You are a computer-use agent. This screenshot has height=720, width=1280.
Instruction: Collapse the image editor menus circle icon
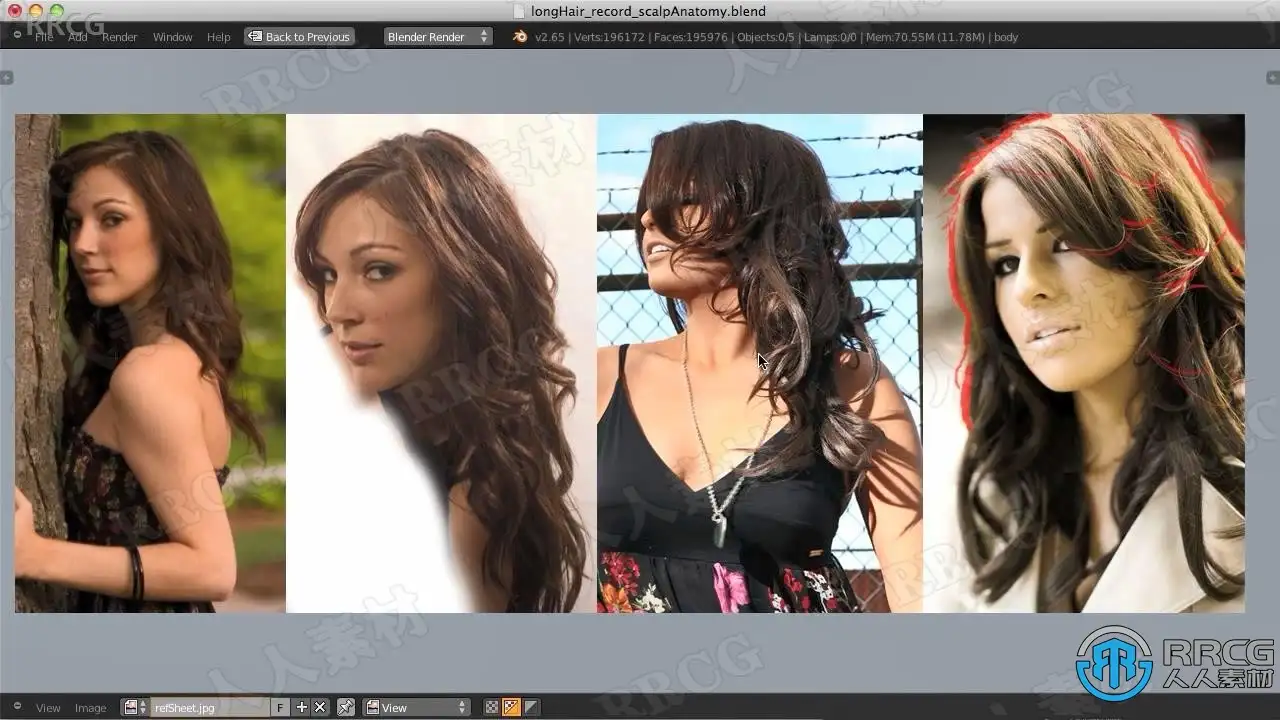tap(17, 707)
